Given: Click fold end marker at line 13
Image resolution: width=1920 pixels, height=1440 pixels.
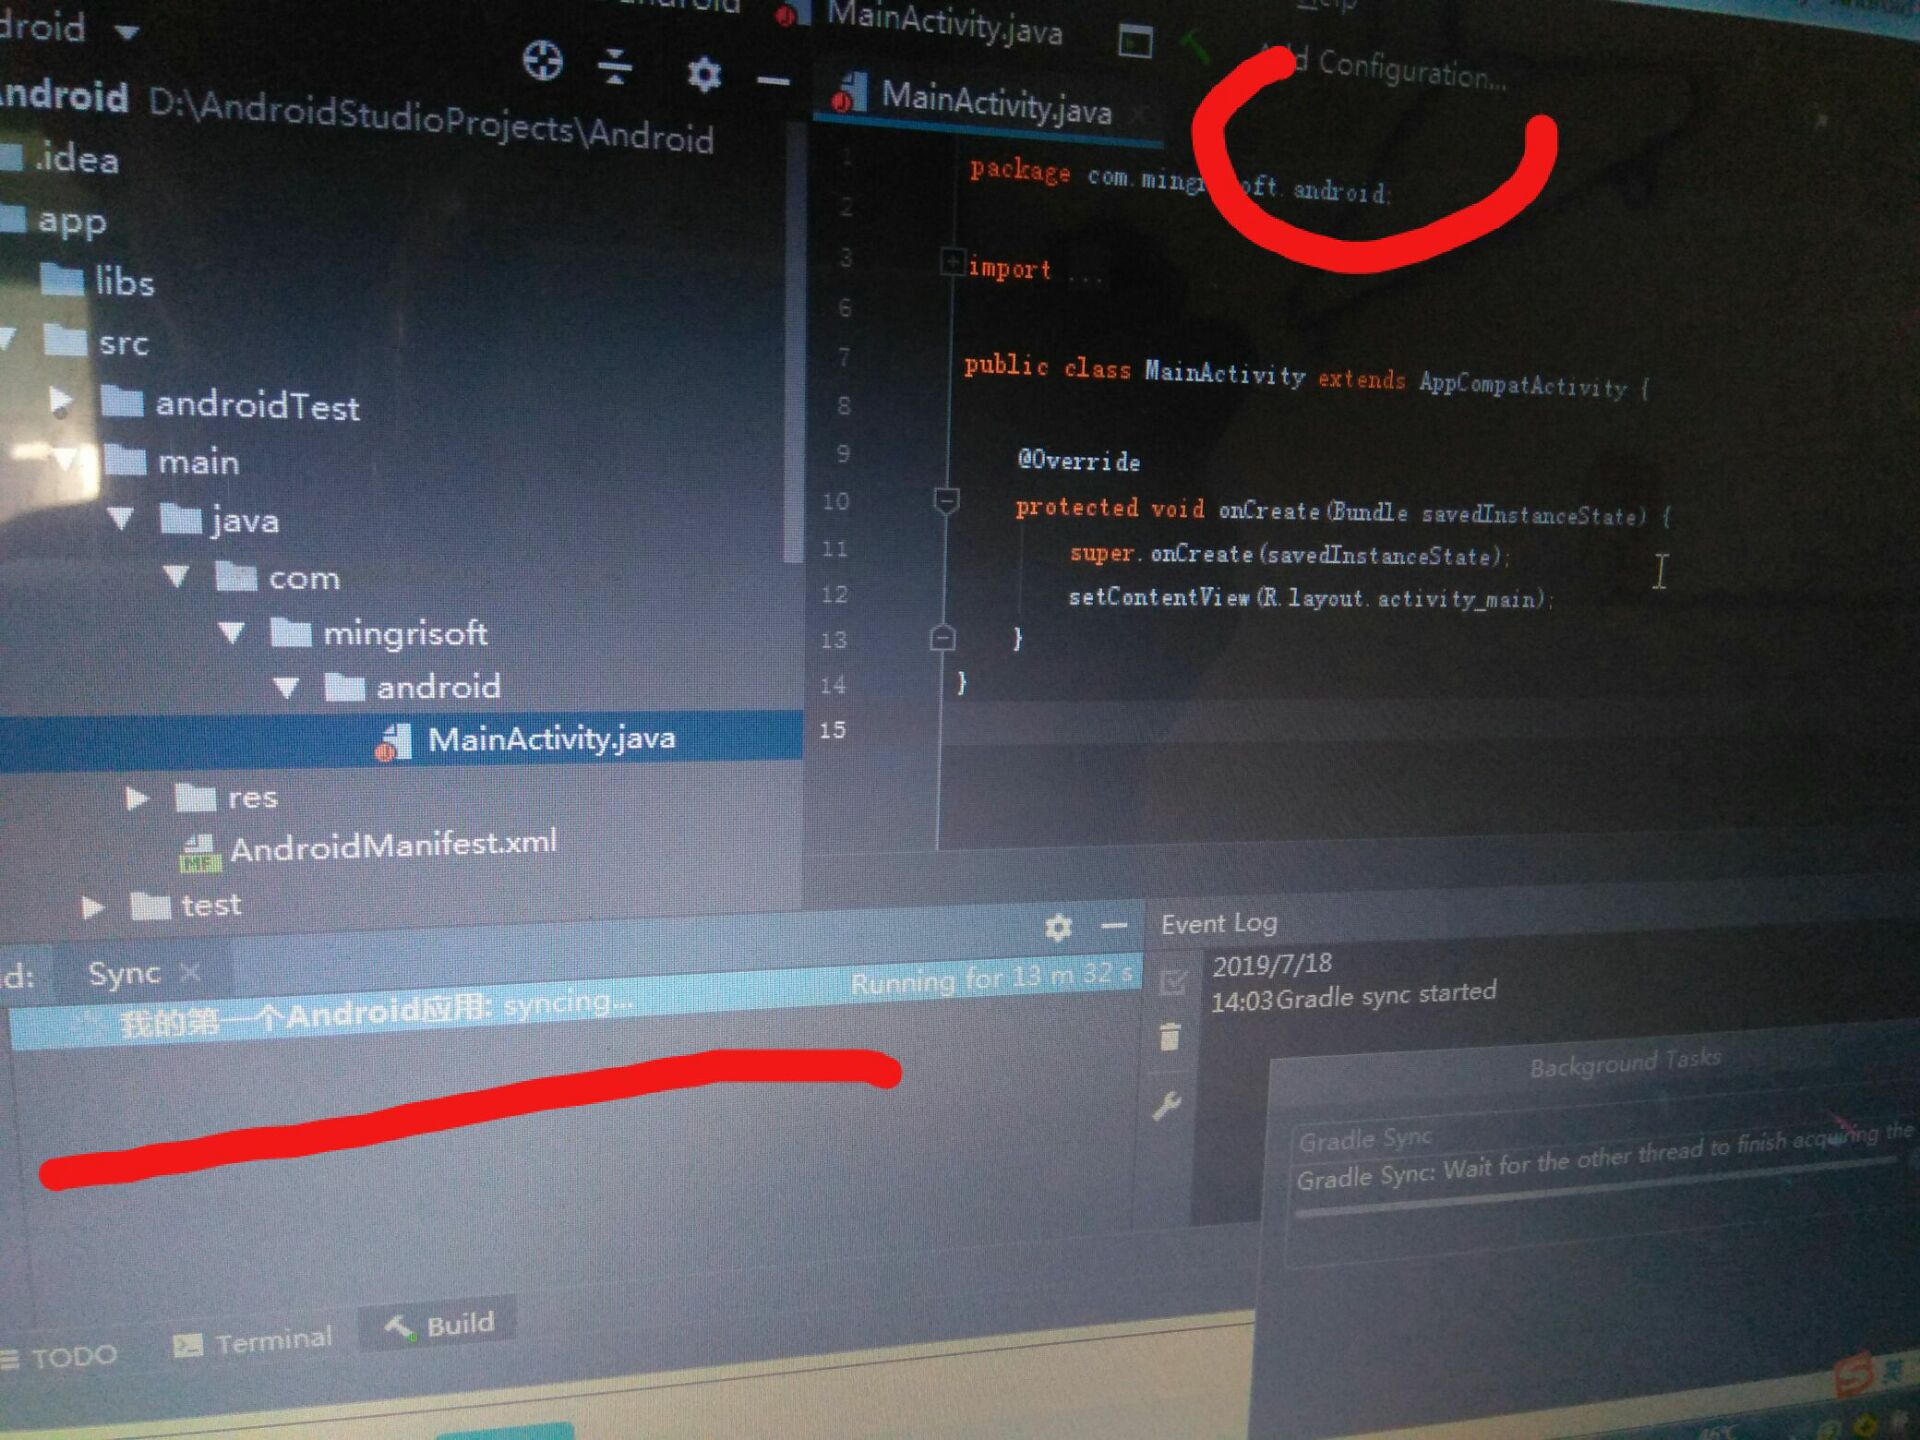Looking at the screenshot, I should (942, 637).
